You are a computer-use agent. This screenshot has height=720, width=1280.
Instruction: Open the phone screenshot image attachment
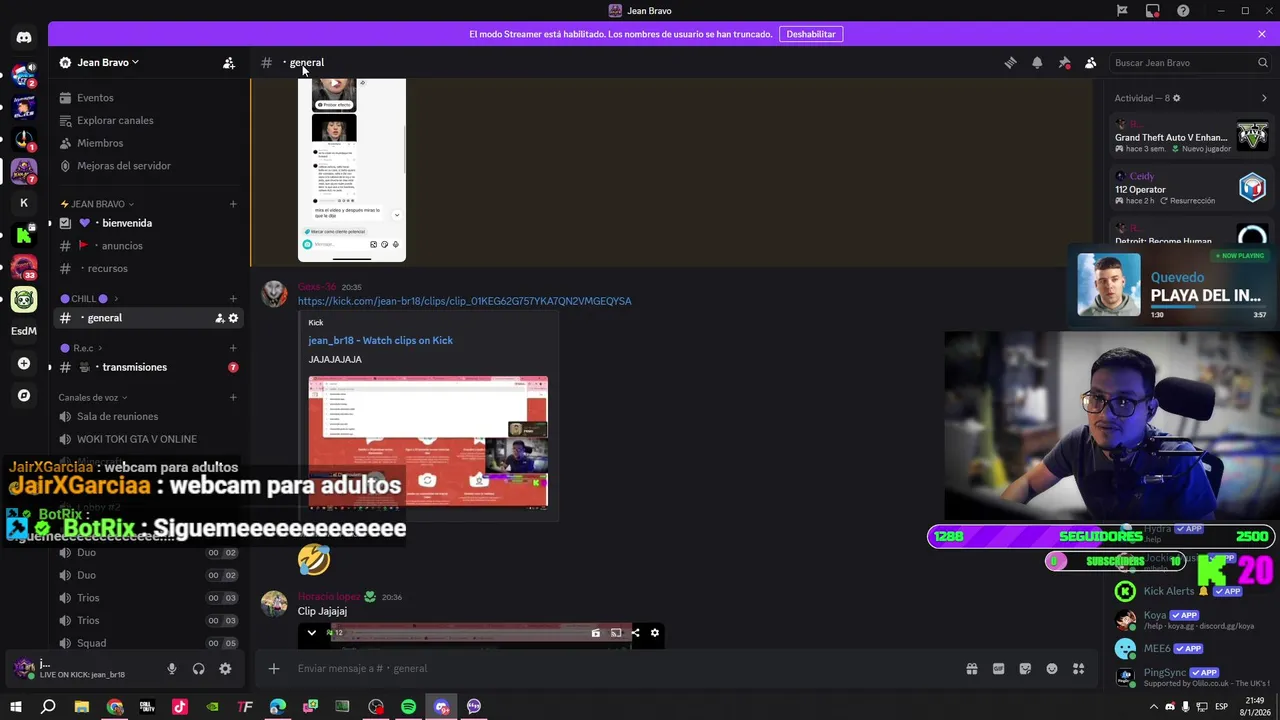(x=352, y=170)
